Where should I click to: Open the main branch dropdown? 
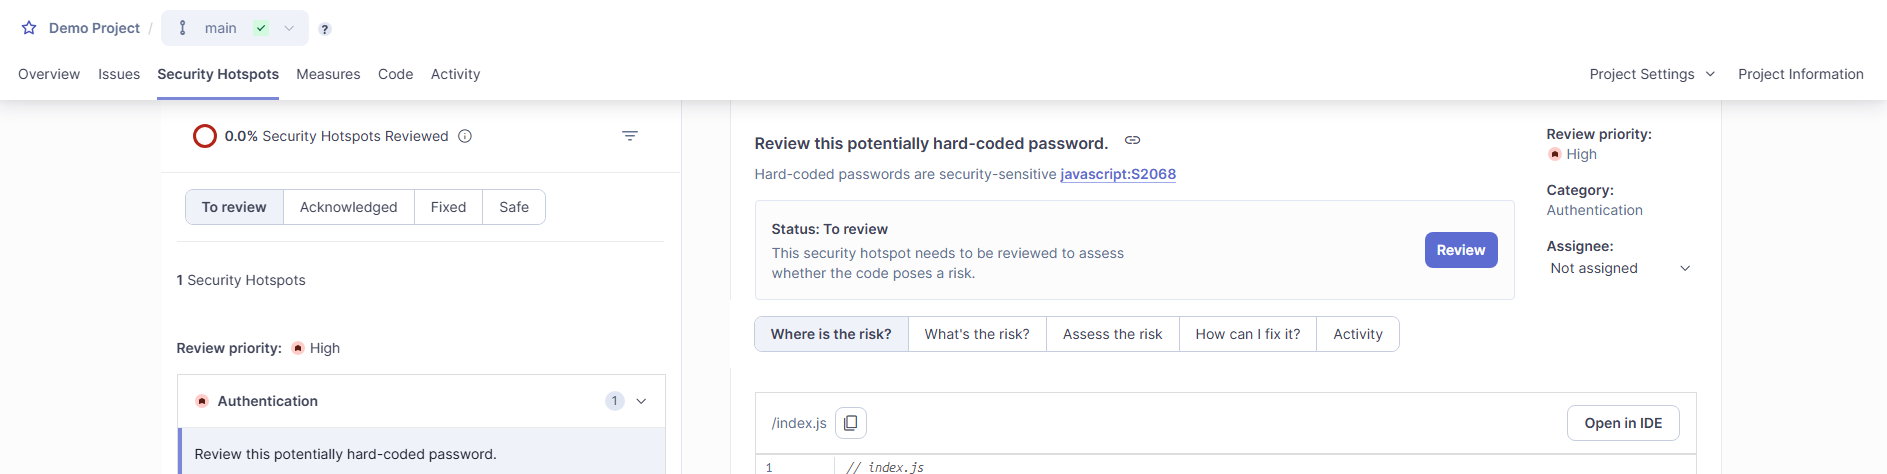235,28
